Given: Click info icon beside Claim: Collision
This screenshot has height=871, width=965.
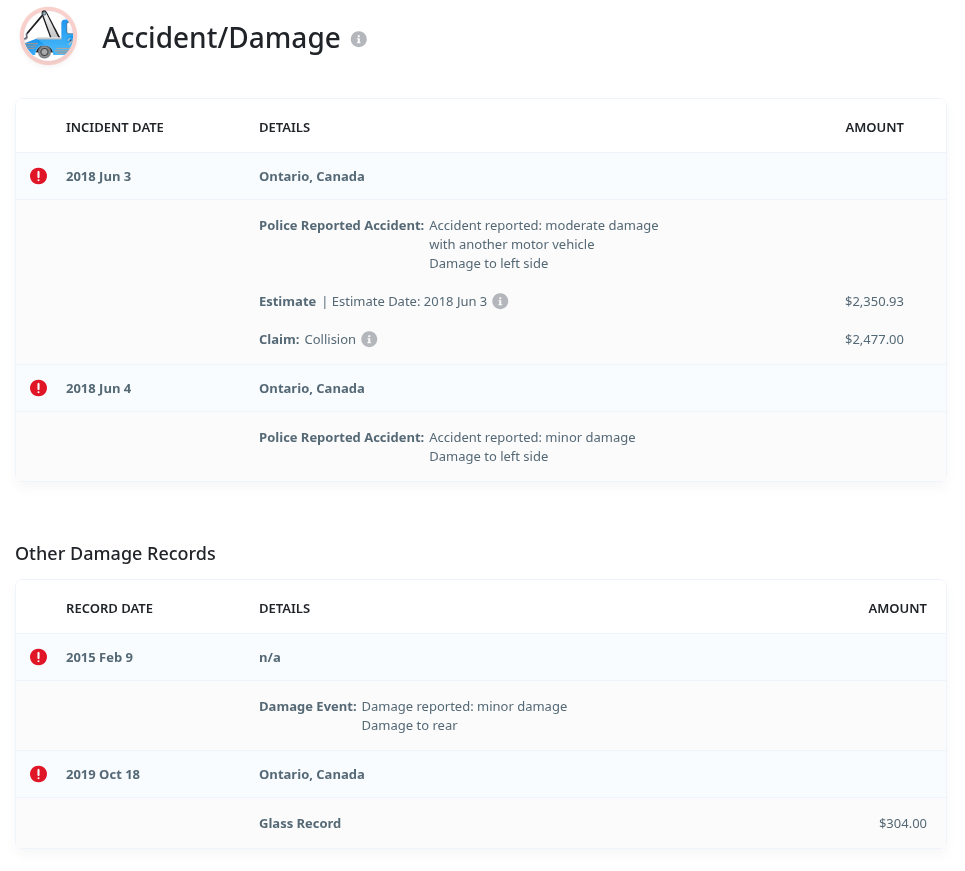Looking at the screenshot, I should point(369,340).
